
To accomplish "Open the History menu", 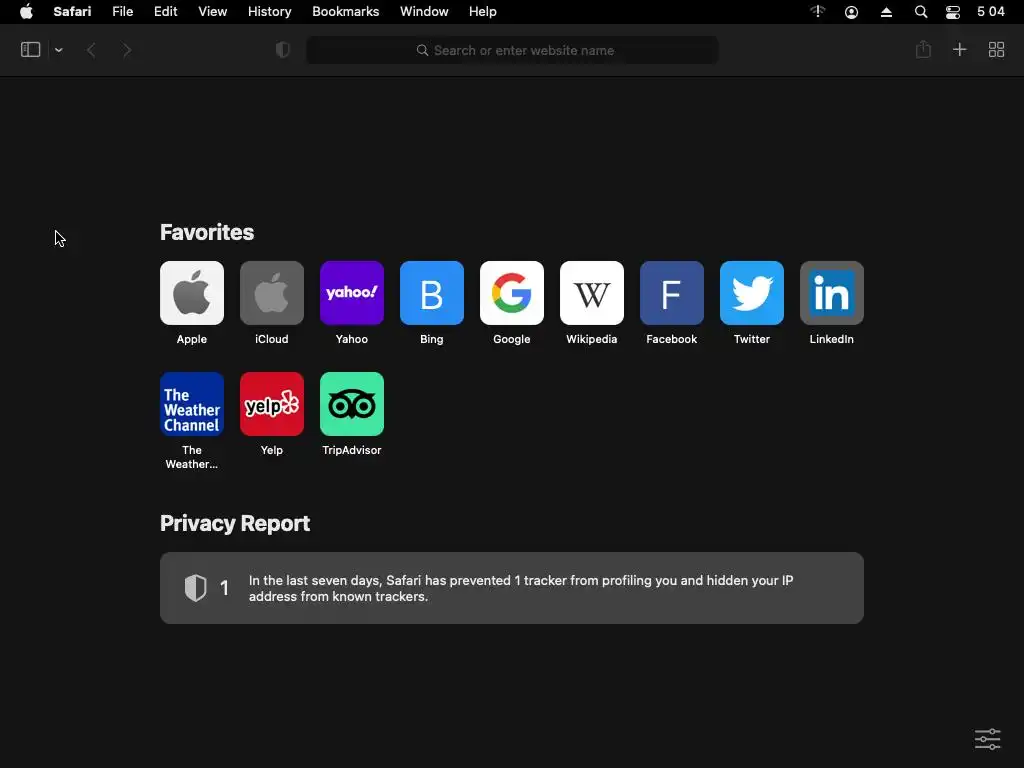I will (270, 12).
